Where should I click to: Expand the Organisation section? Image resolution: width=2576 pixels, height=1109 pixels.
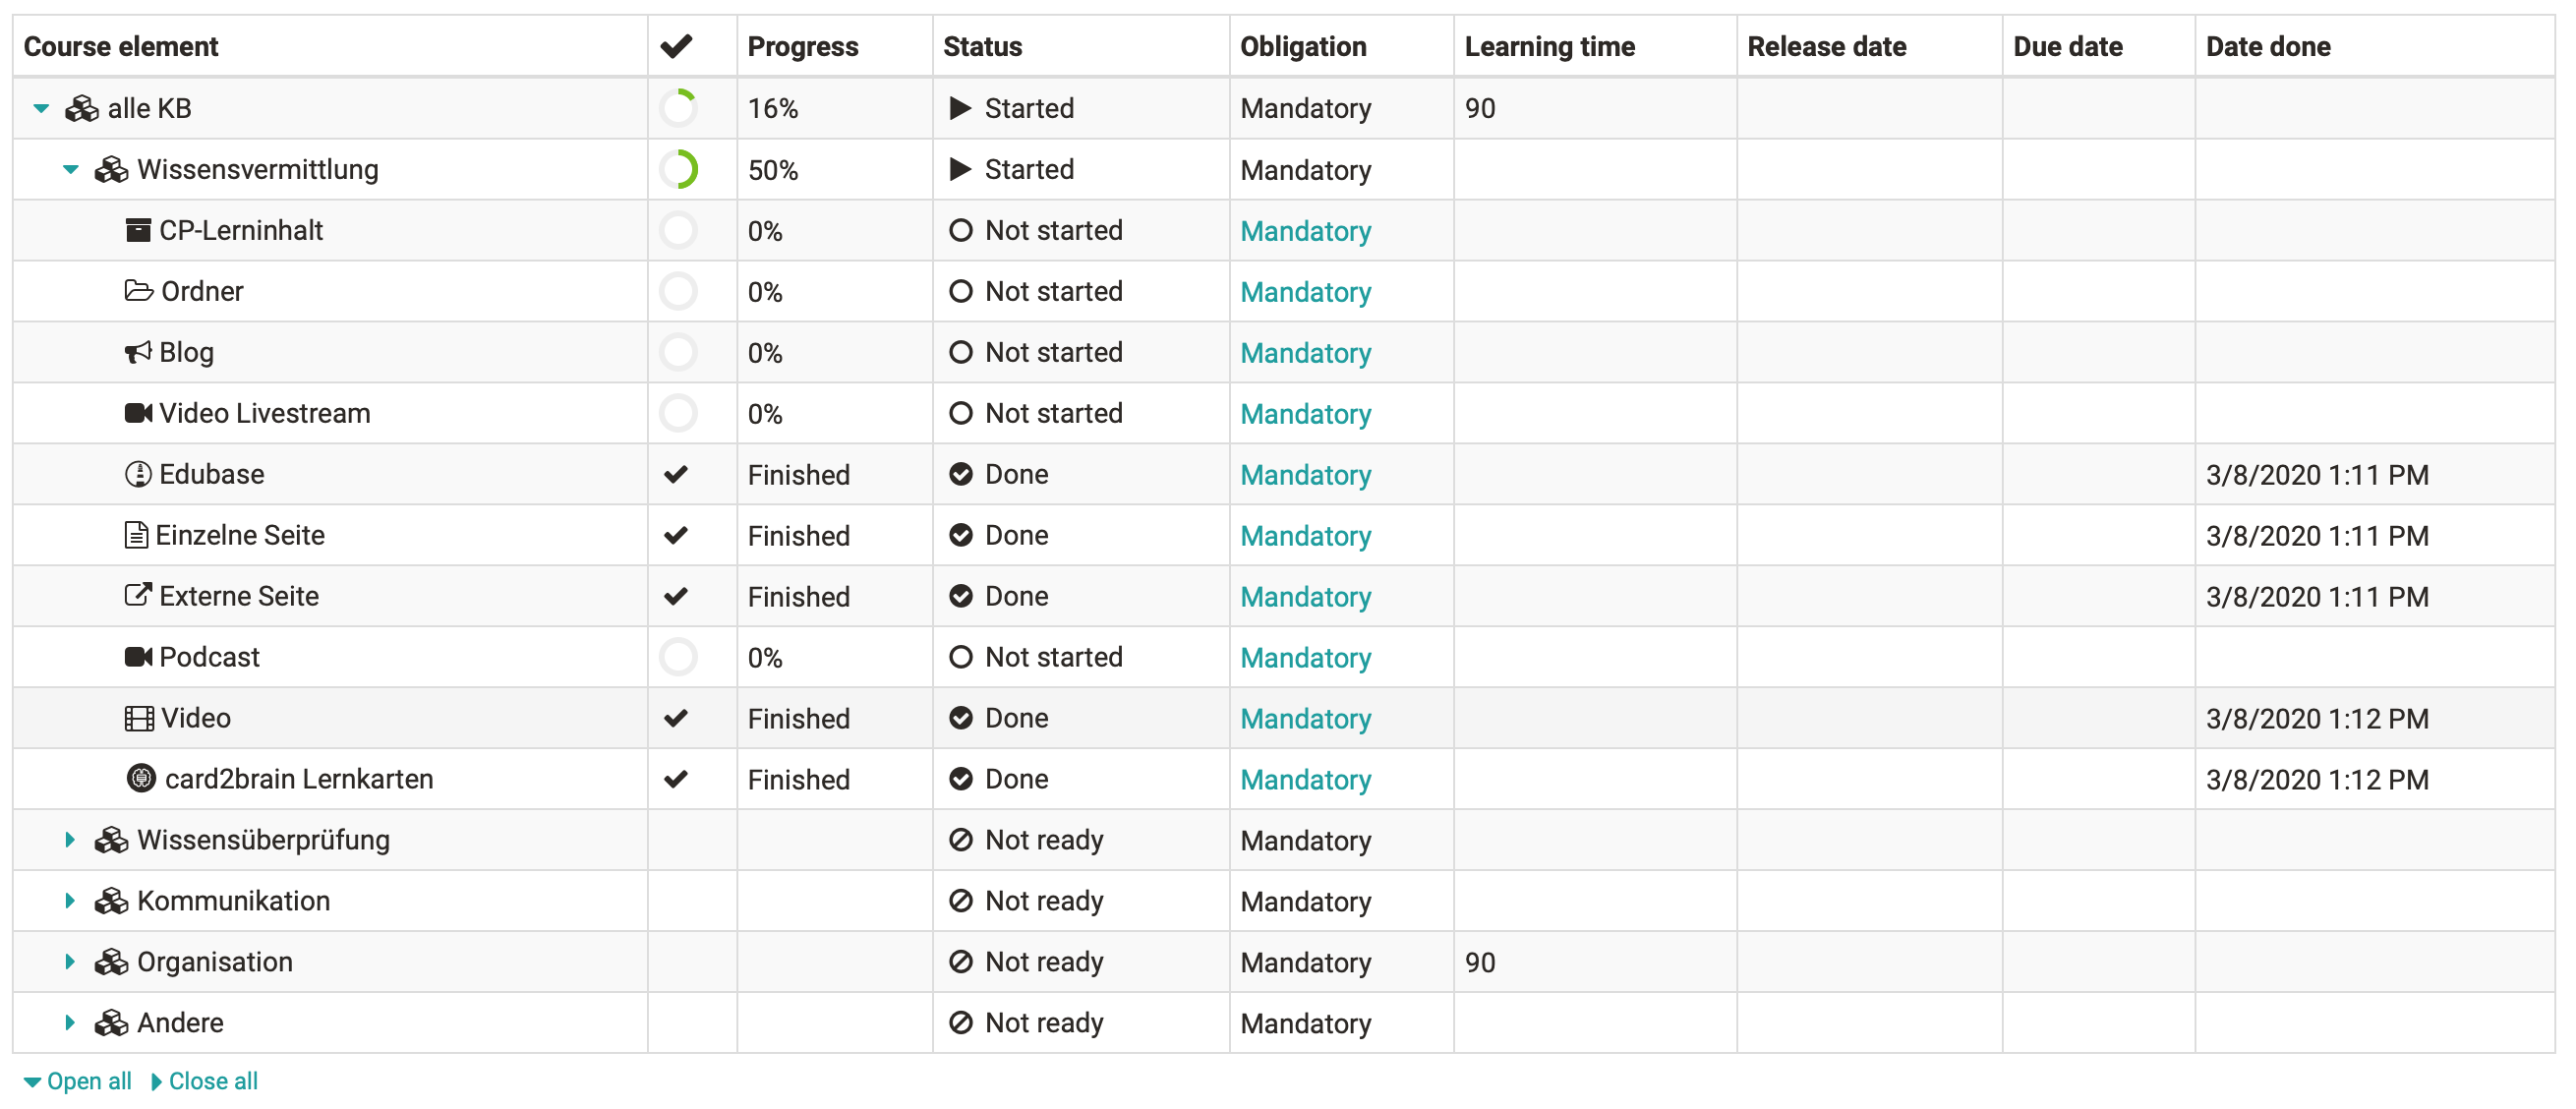[70, 961]
